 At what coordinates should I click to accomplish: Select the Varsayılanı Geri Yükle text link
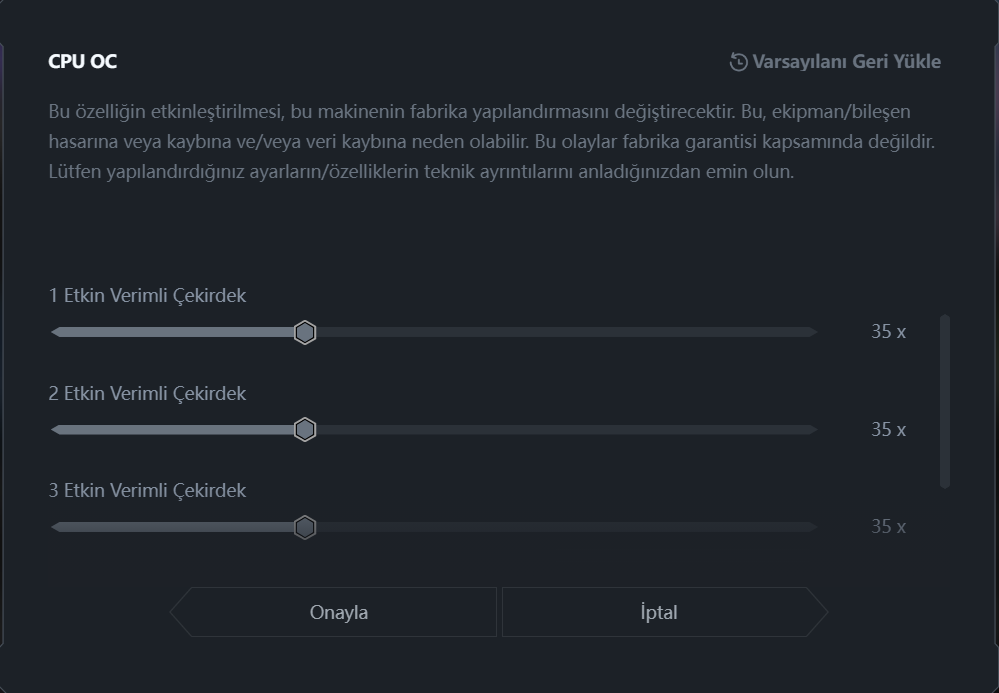[846, 62]
